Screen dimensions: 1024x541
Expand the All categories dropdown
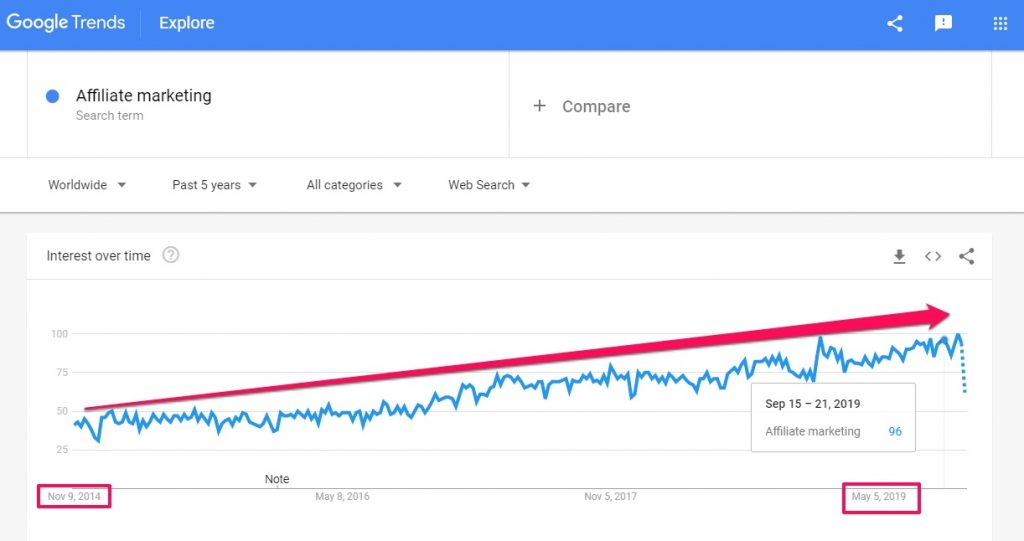354,185
